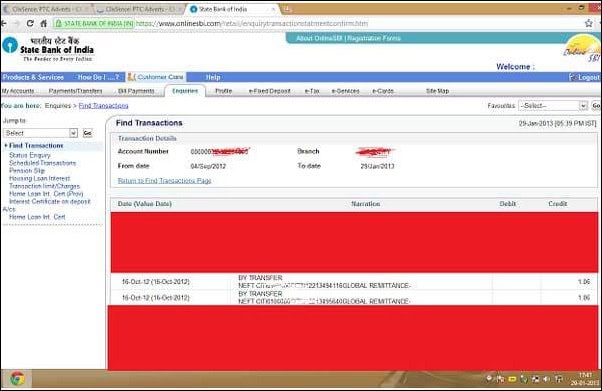
Task: Open Customer Care with its icon
Action: pyautogui.click(x=132, y=77)
